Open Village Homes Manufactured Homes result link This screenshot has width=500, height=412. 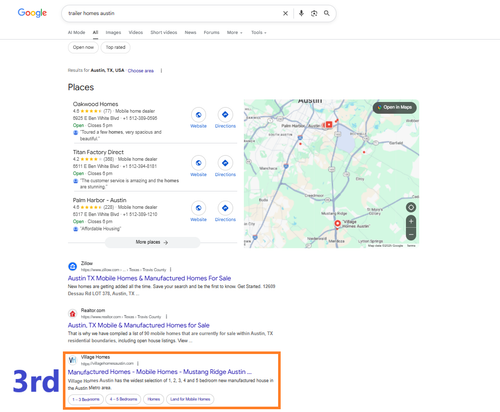(x=160, y=372)
